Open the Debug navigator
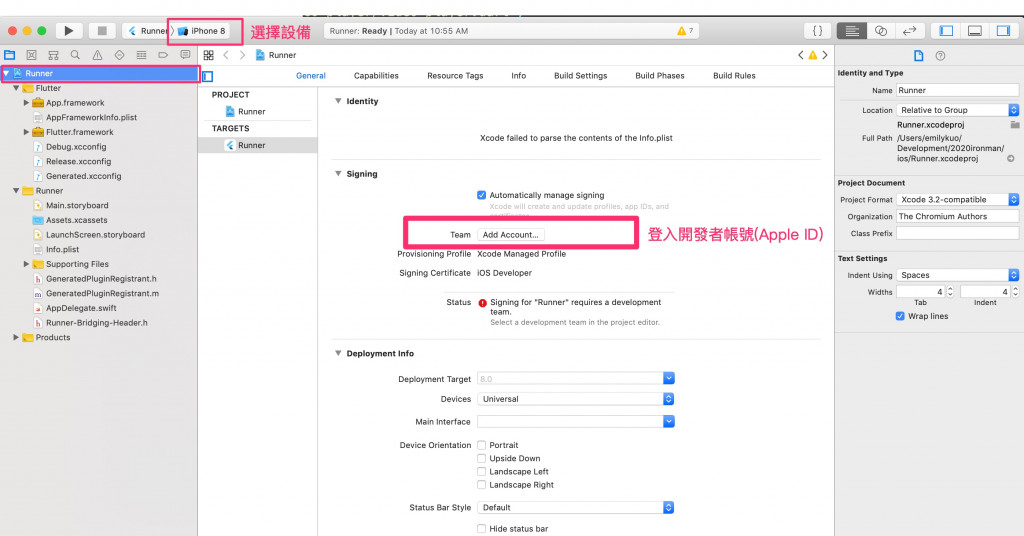Viewport: 1024px width, 536px height. pos(141,55)
